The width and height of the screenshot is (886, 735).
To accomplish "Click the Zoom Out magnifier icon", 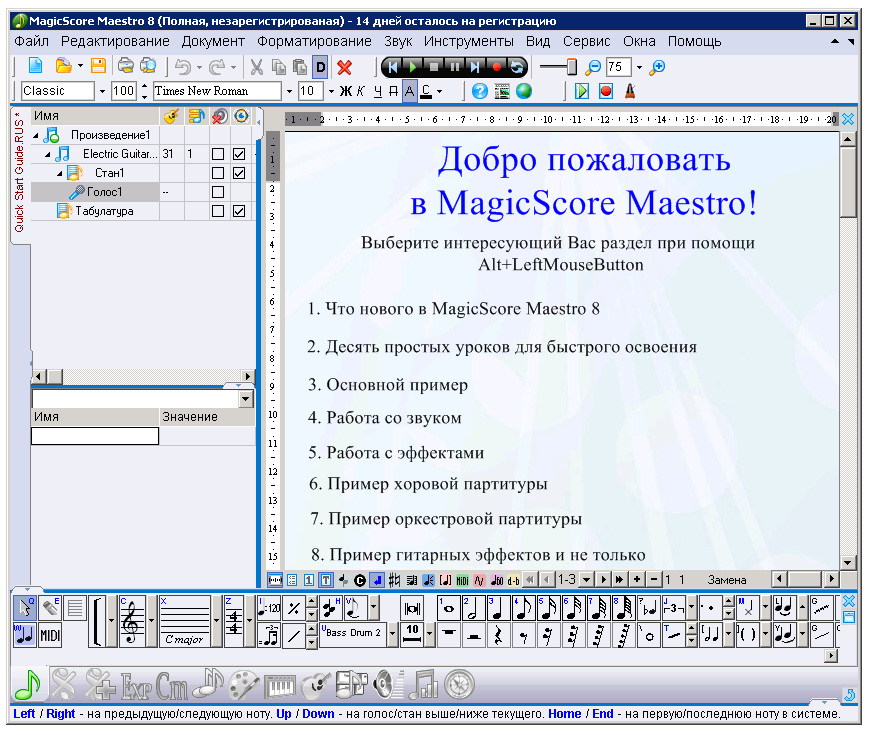I will coord(593,67).
